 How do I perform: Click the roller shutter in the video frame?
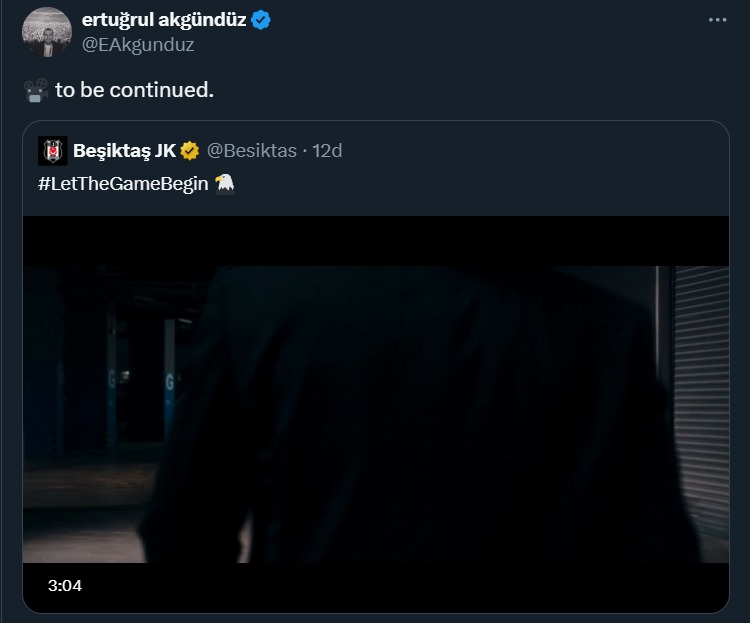pos(702,400)
